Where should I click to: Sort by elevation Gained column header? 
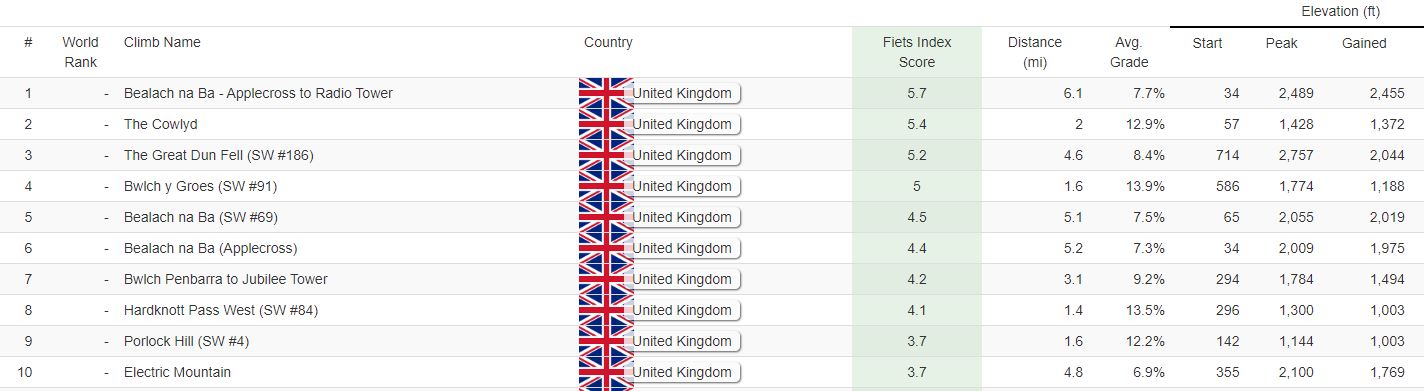(1364, 43)
